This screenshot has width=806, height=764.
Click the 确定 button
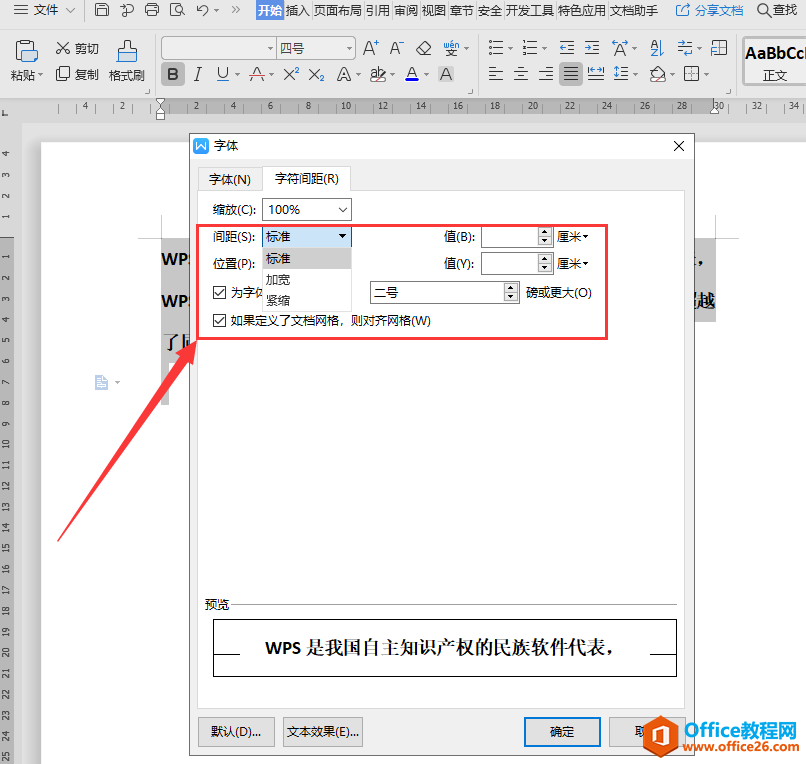coord(562,732)
